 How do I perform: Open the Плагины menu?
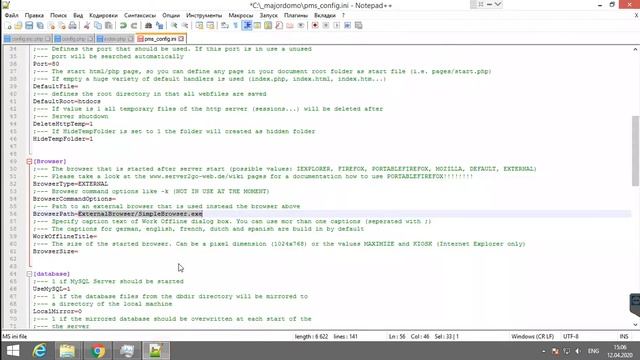click(296, 15)
